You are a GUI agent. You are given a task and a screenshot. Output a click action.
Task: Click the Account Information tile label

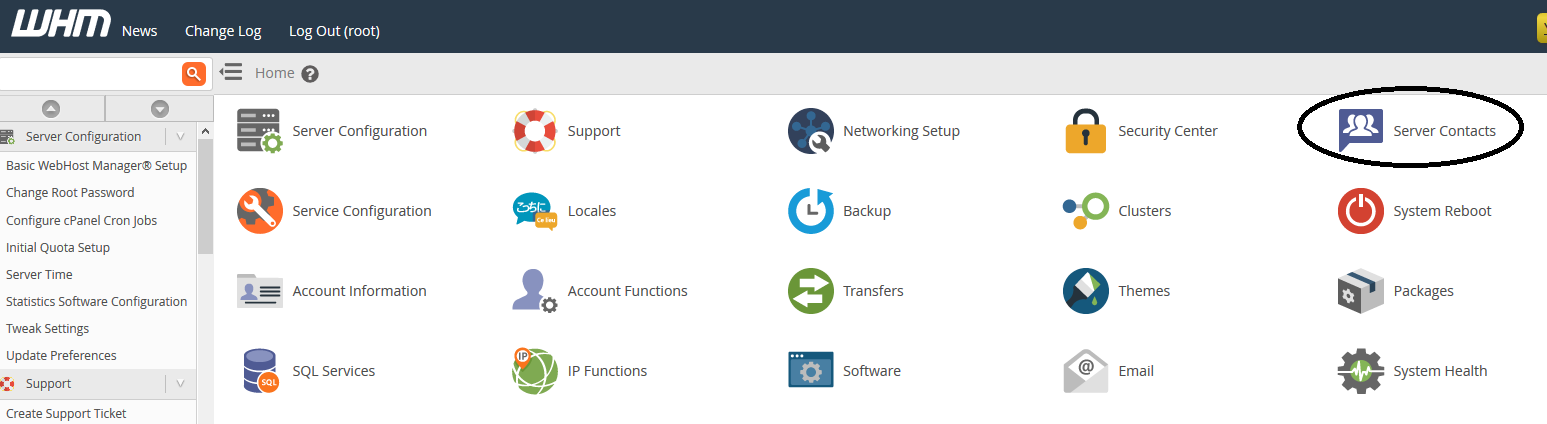360,291
